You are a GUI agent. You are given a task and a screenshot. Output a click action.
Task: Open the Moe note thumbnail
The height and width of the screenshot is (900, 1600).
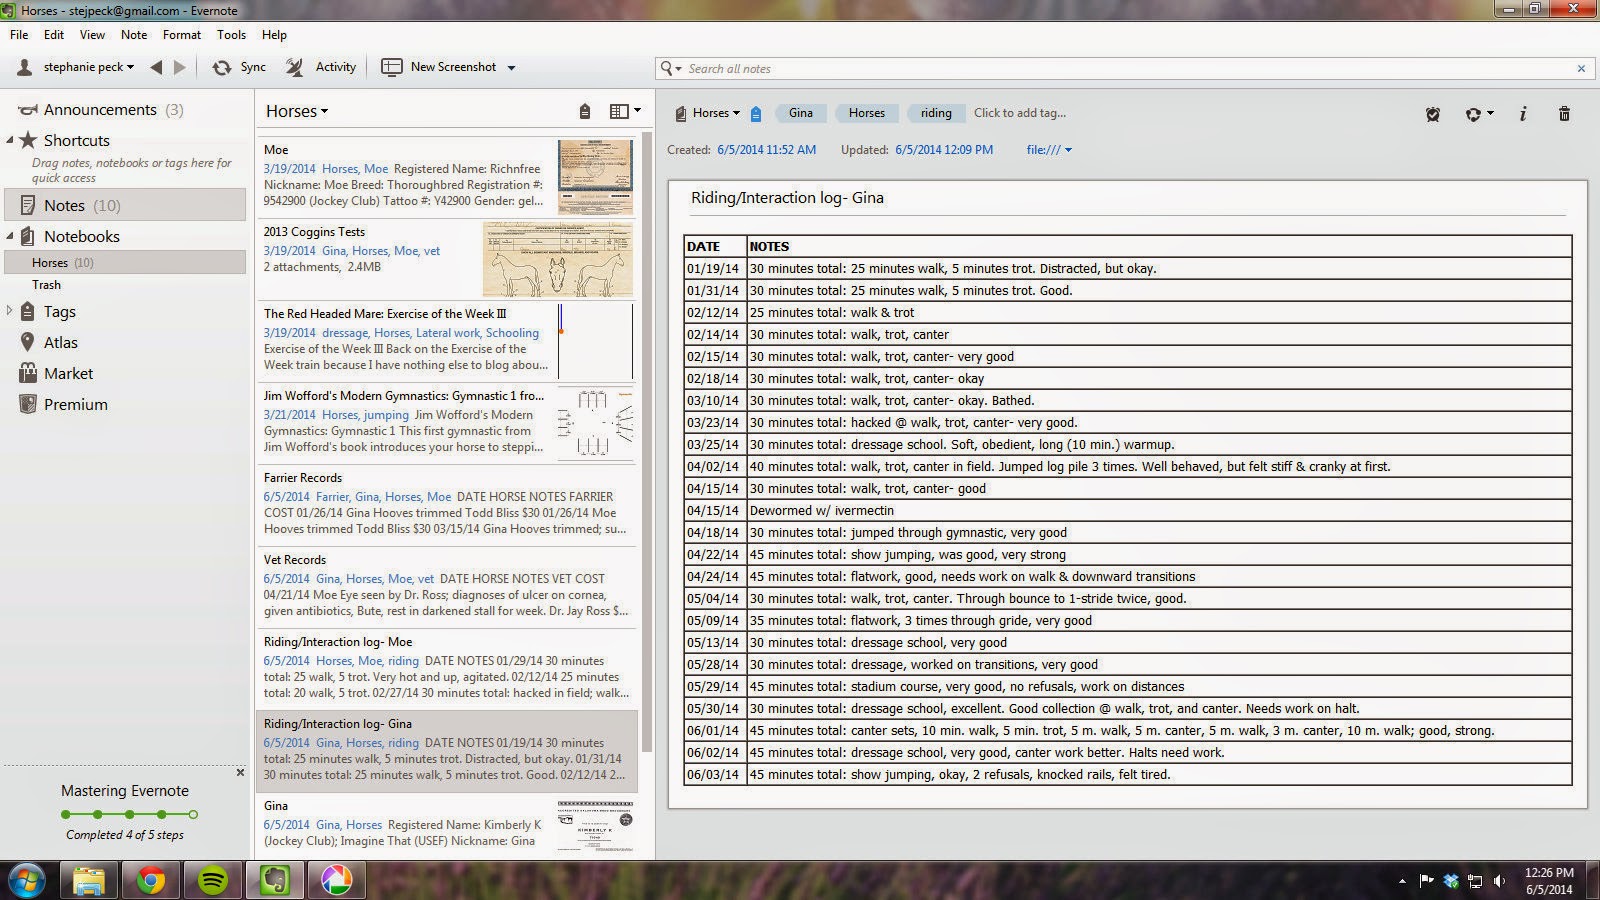[x=595, y=177]
